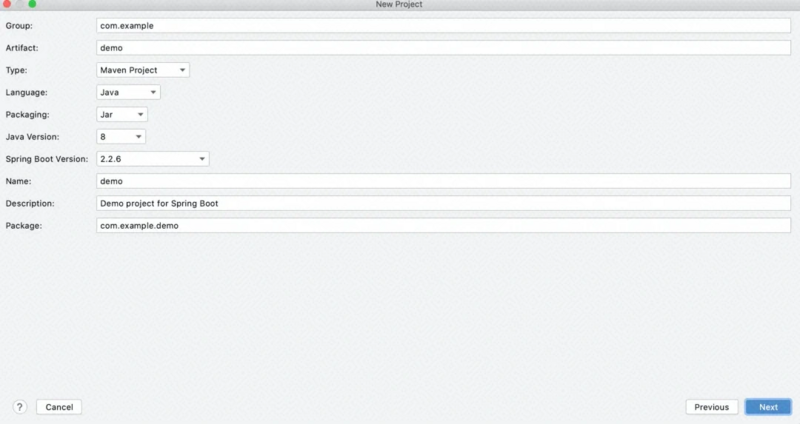Open the Java Version dropdown
Image resolution: width=800 pixels, height=424 pixels.
(121, 137)
